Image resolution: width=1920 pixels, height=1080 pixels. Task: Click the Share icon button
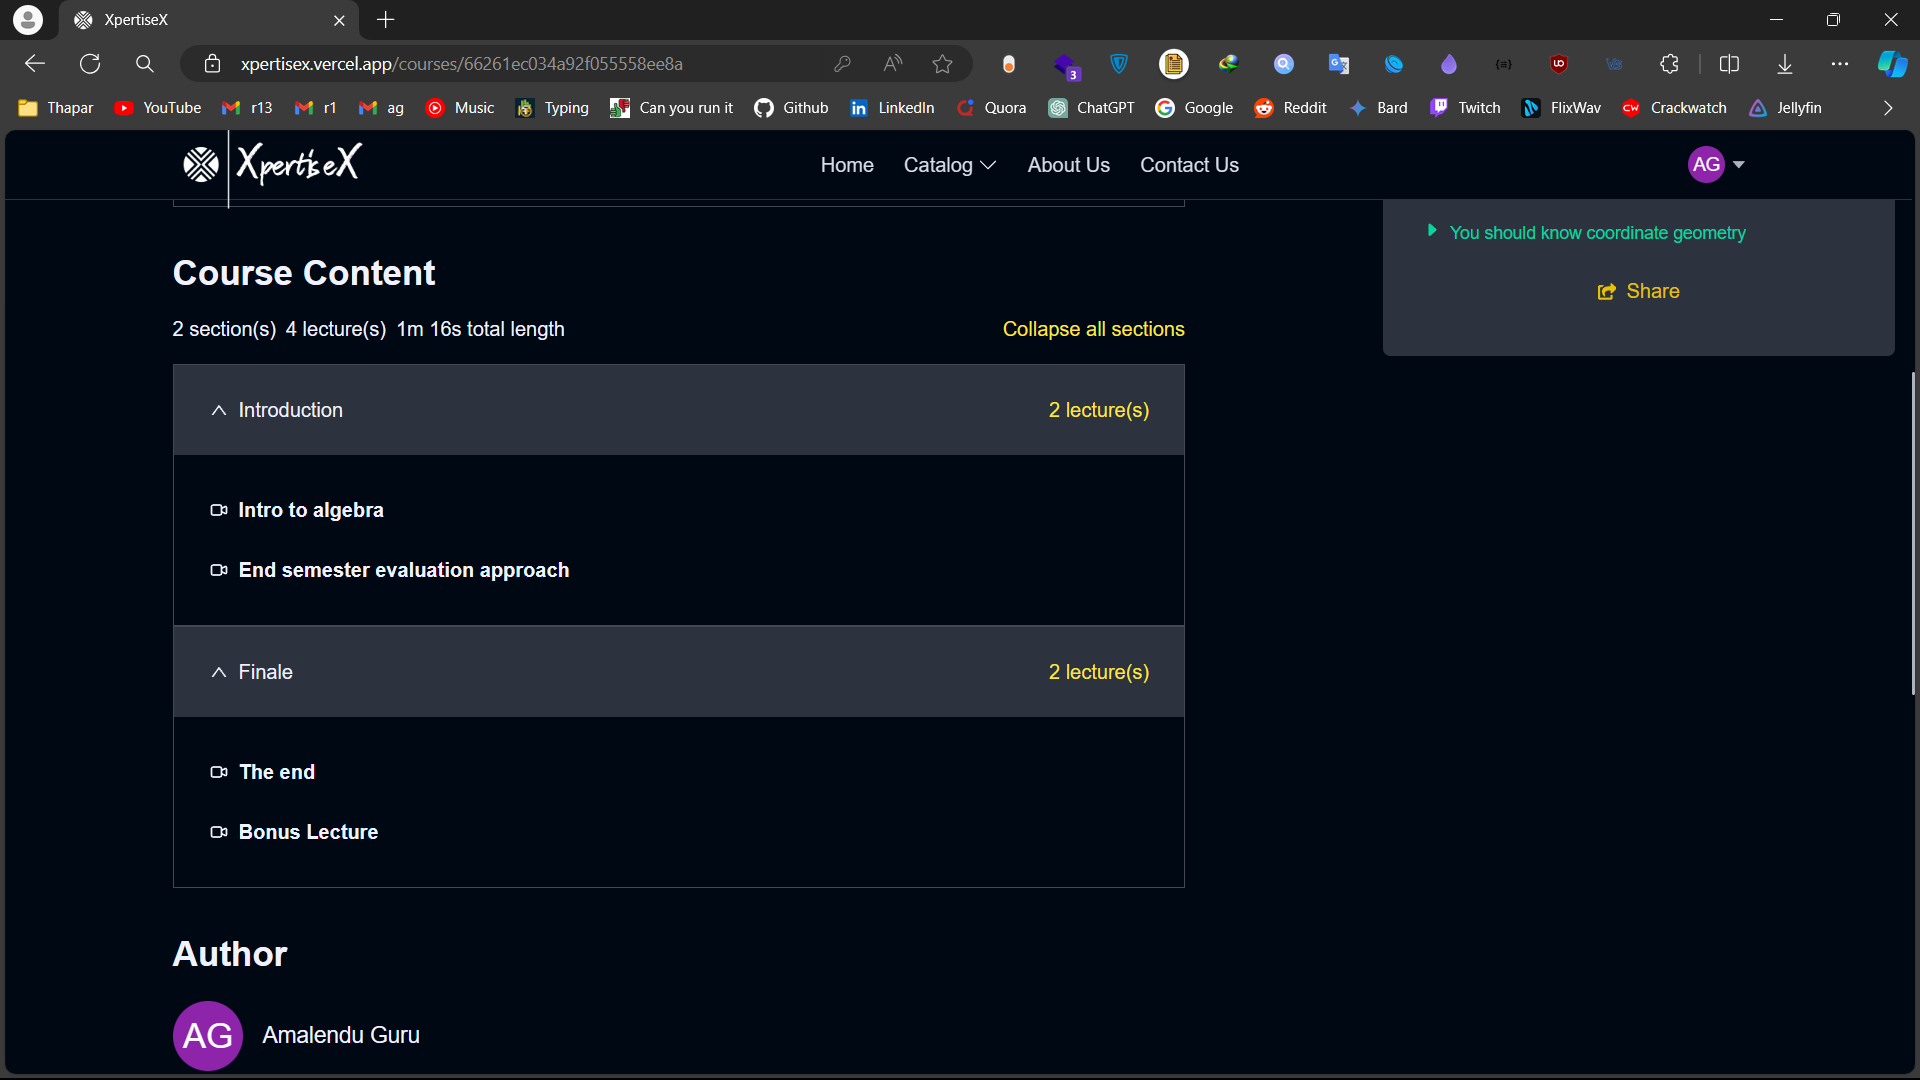1607,291
